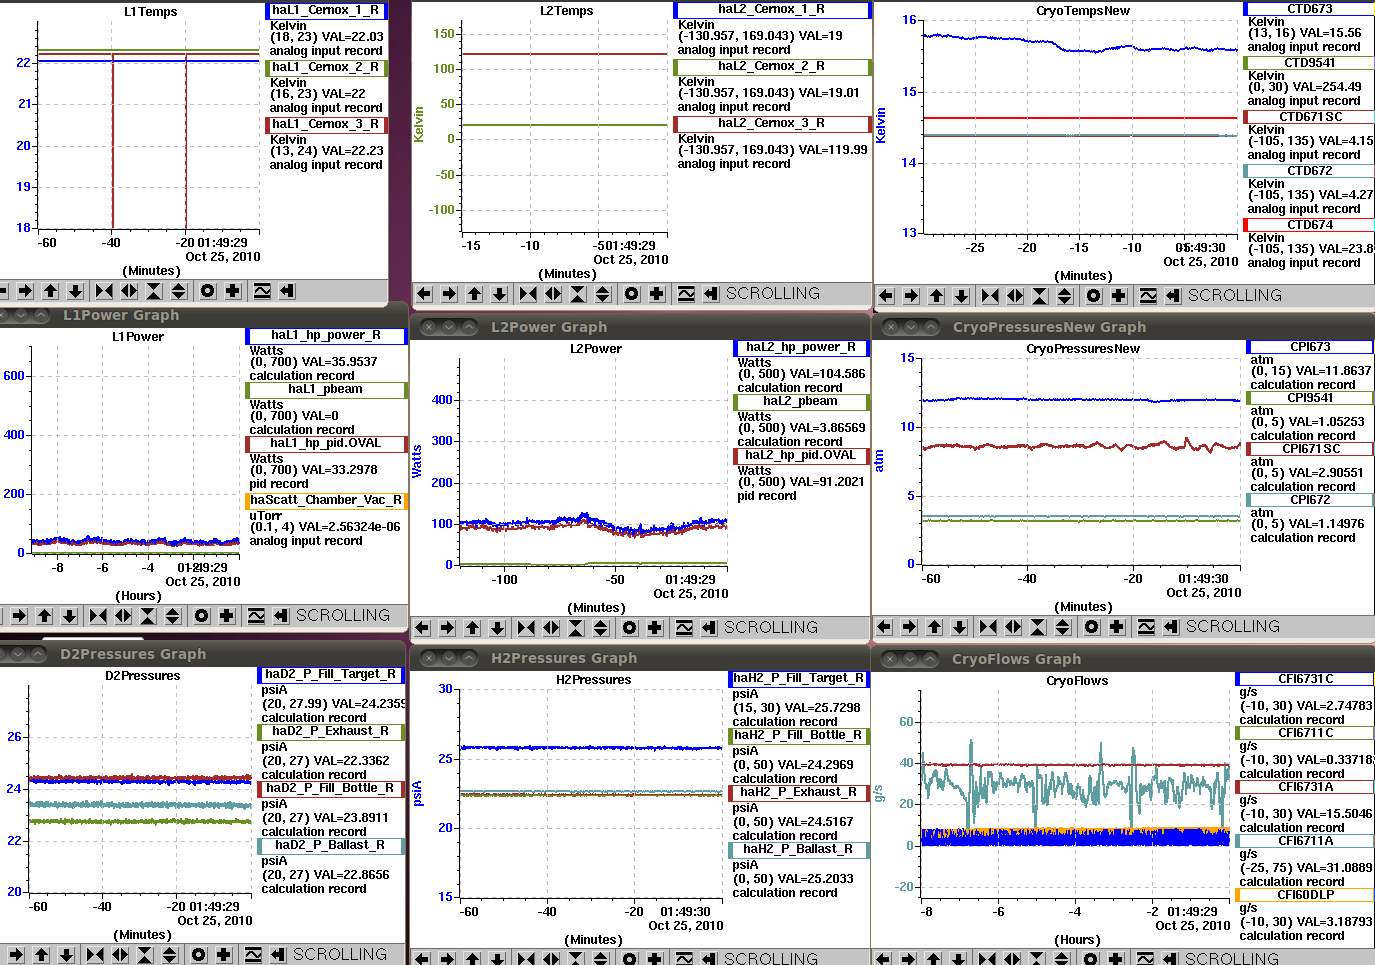Click the curve-graph icon in L2Temps toolbar
The width and height of the screenshot is (1375, 965).
pyautogui.click(x=686, y=294)
